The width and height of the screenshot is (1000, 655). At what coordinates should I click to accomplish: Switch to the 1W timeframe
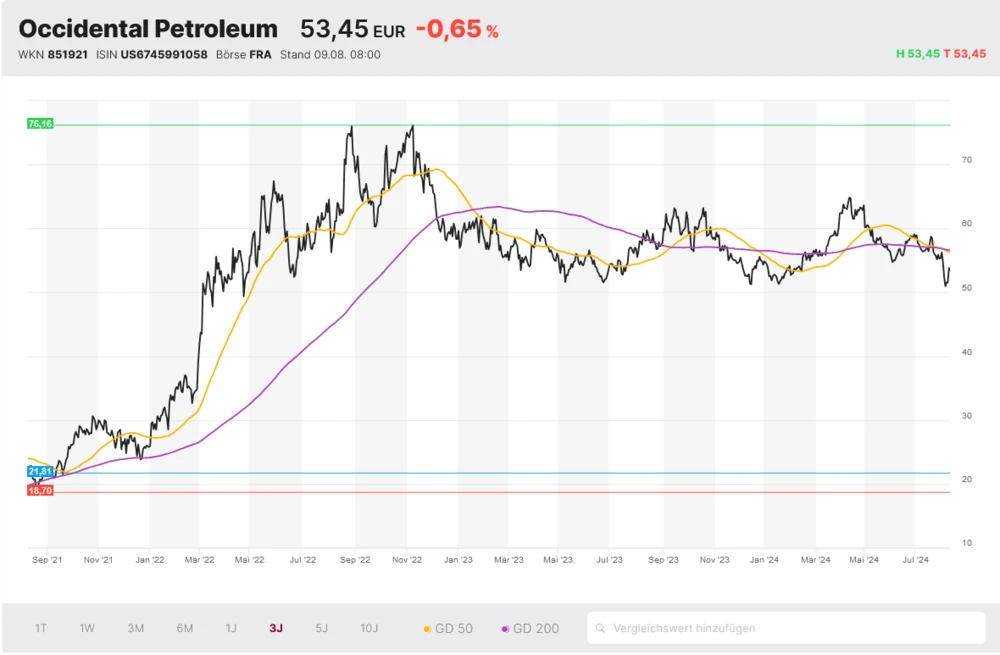[x=87, y=628]
